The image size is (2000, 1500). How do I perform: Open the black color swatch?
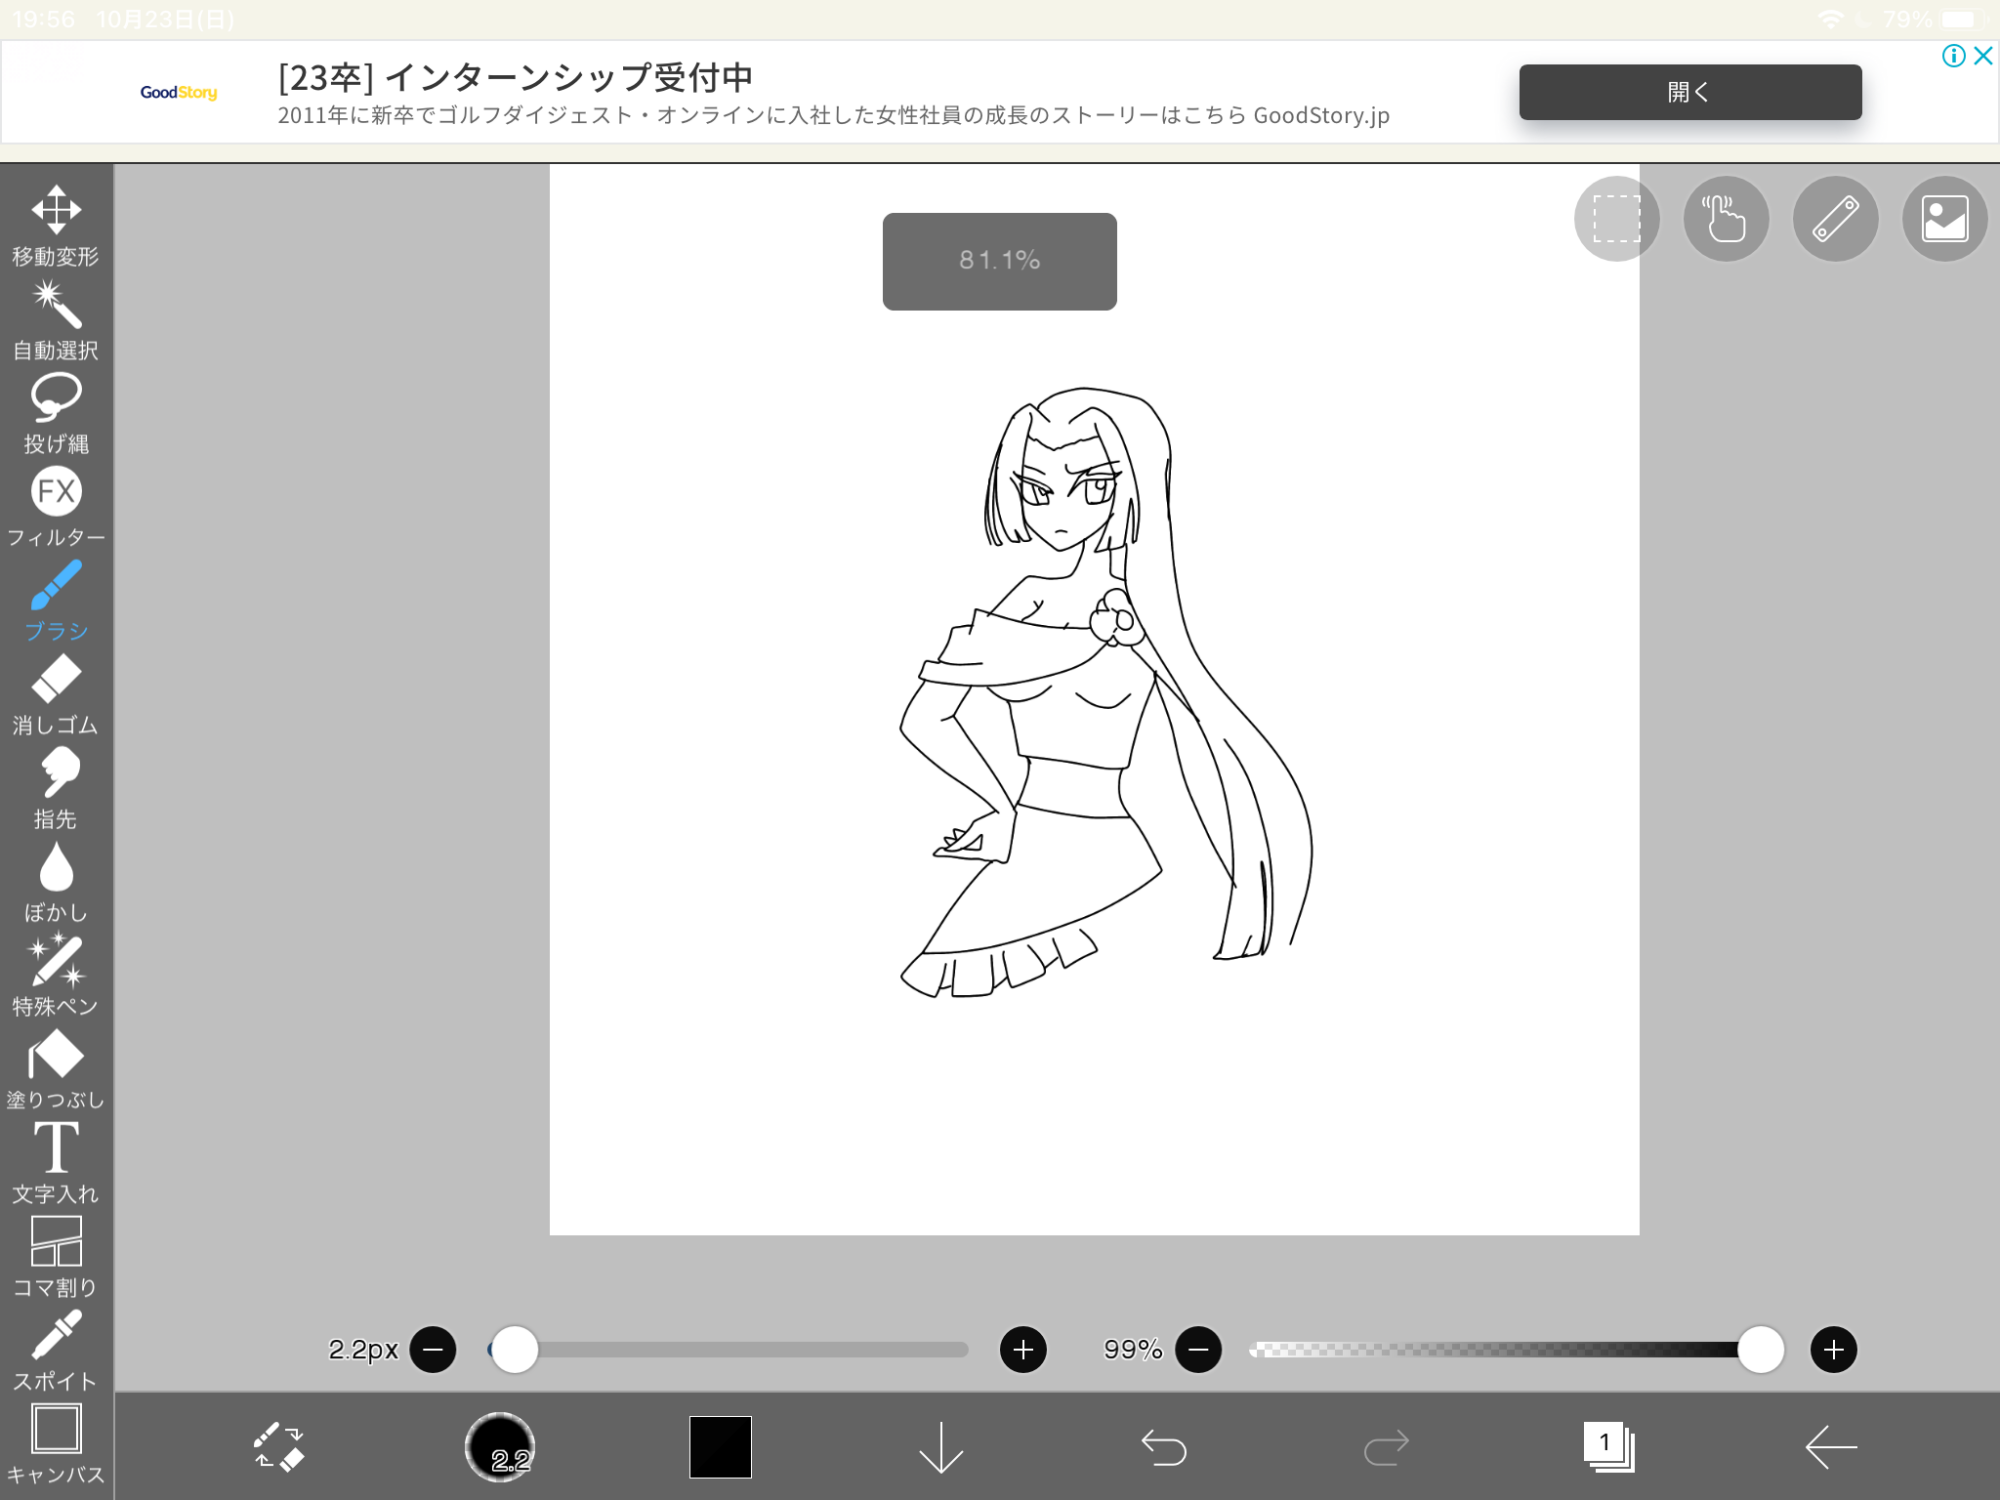point(720,1447)
